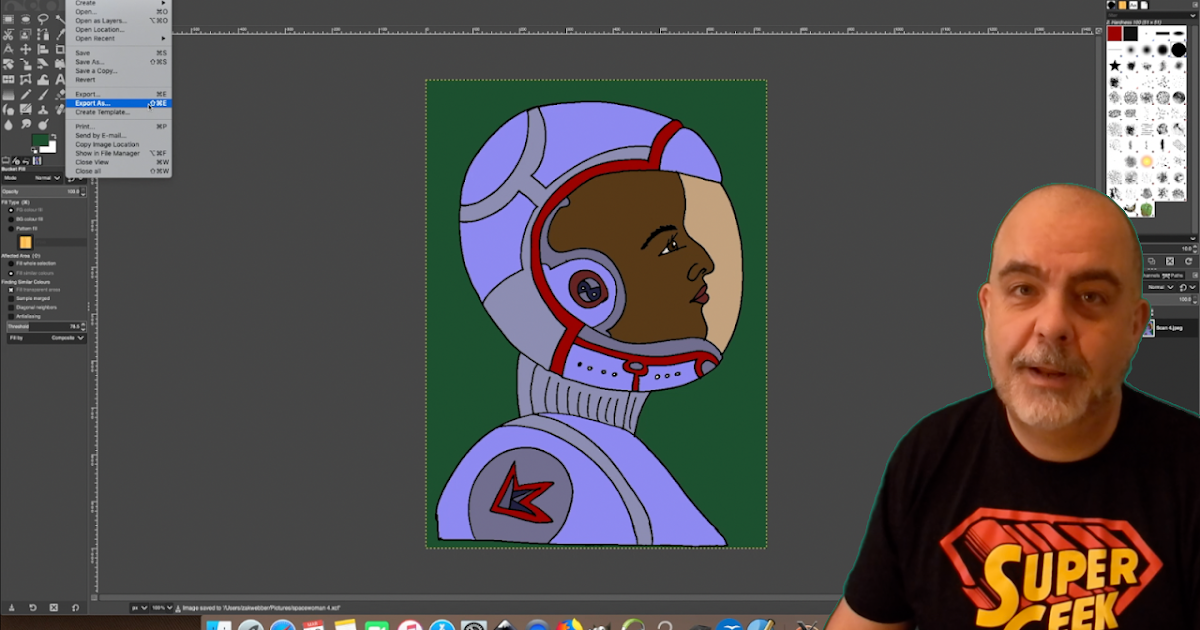
Task: Open the Mode Normal dropdown
Action: pos(48,178)
